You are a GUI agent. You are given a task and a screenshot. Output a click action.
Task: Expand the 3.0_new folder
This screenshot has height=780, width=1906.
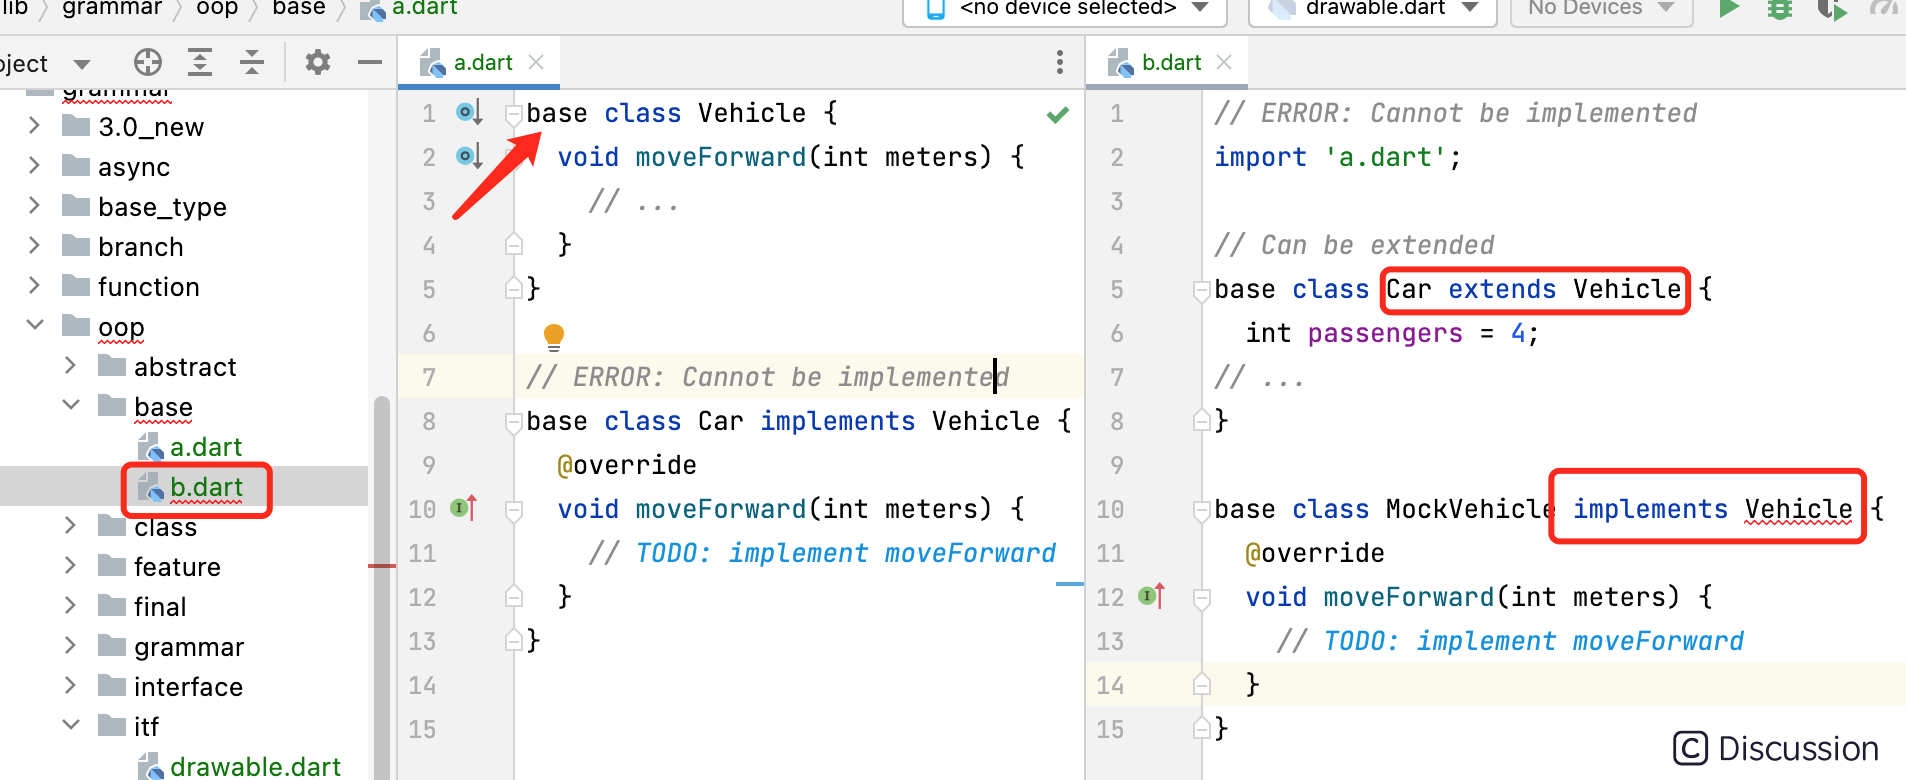35,126
